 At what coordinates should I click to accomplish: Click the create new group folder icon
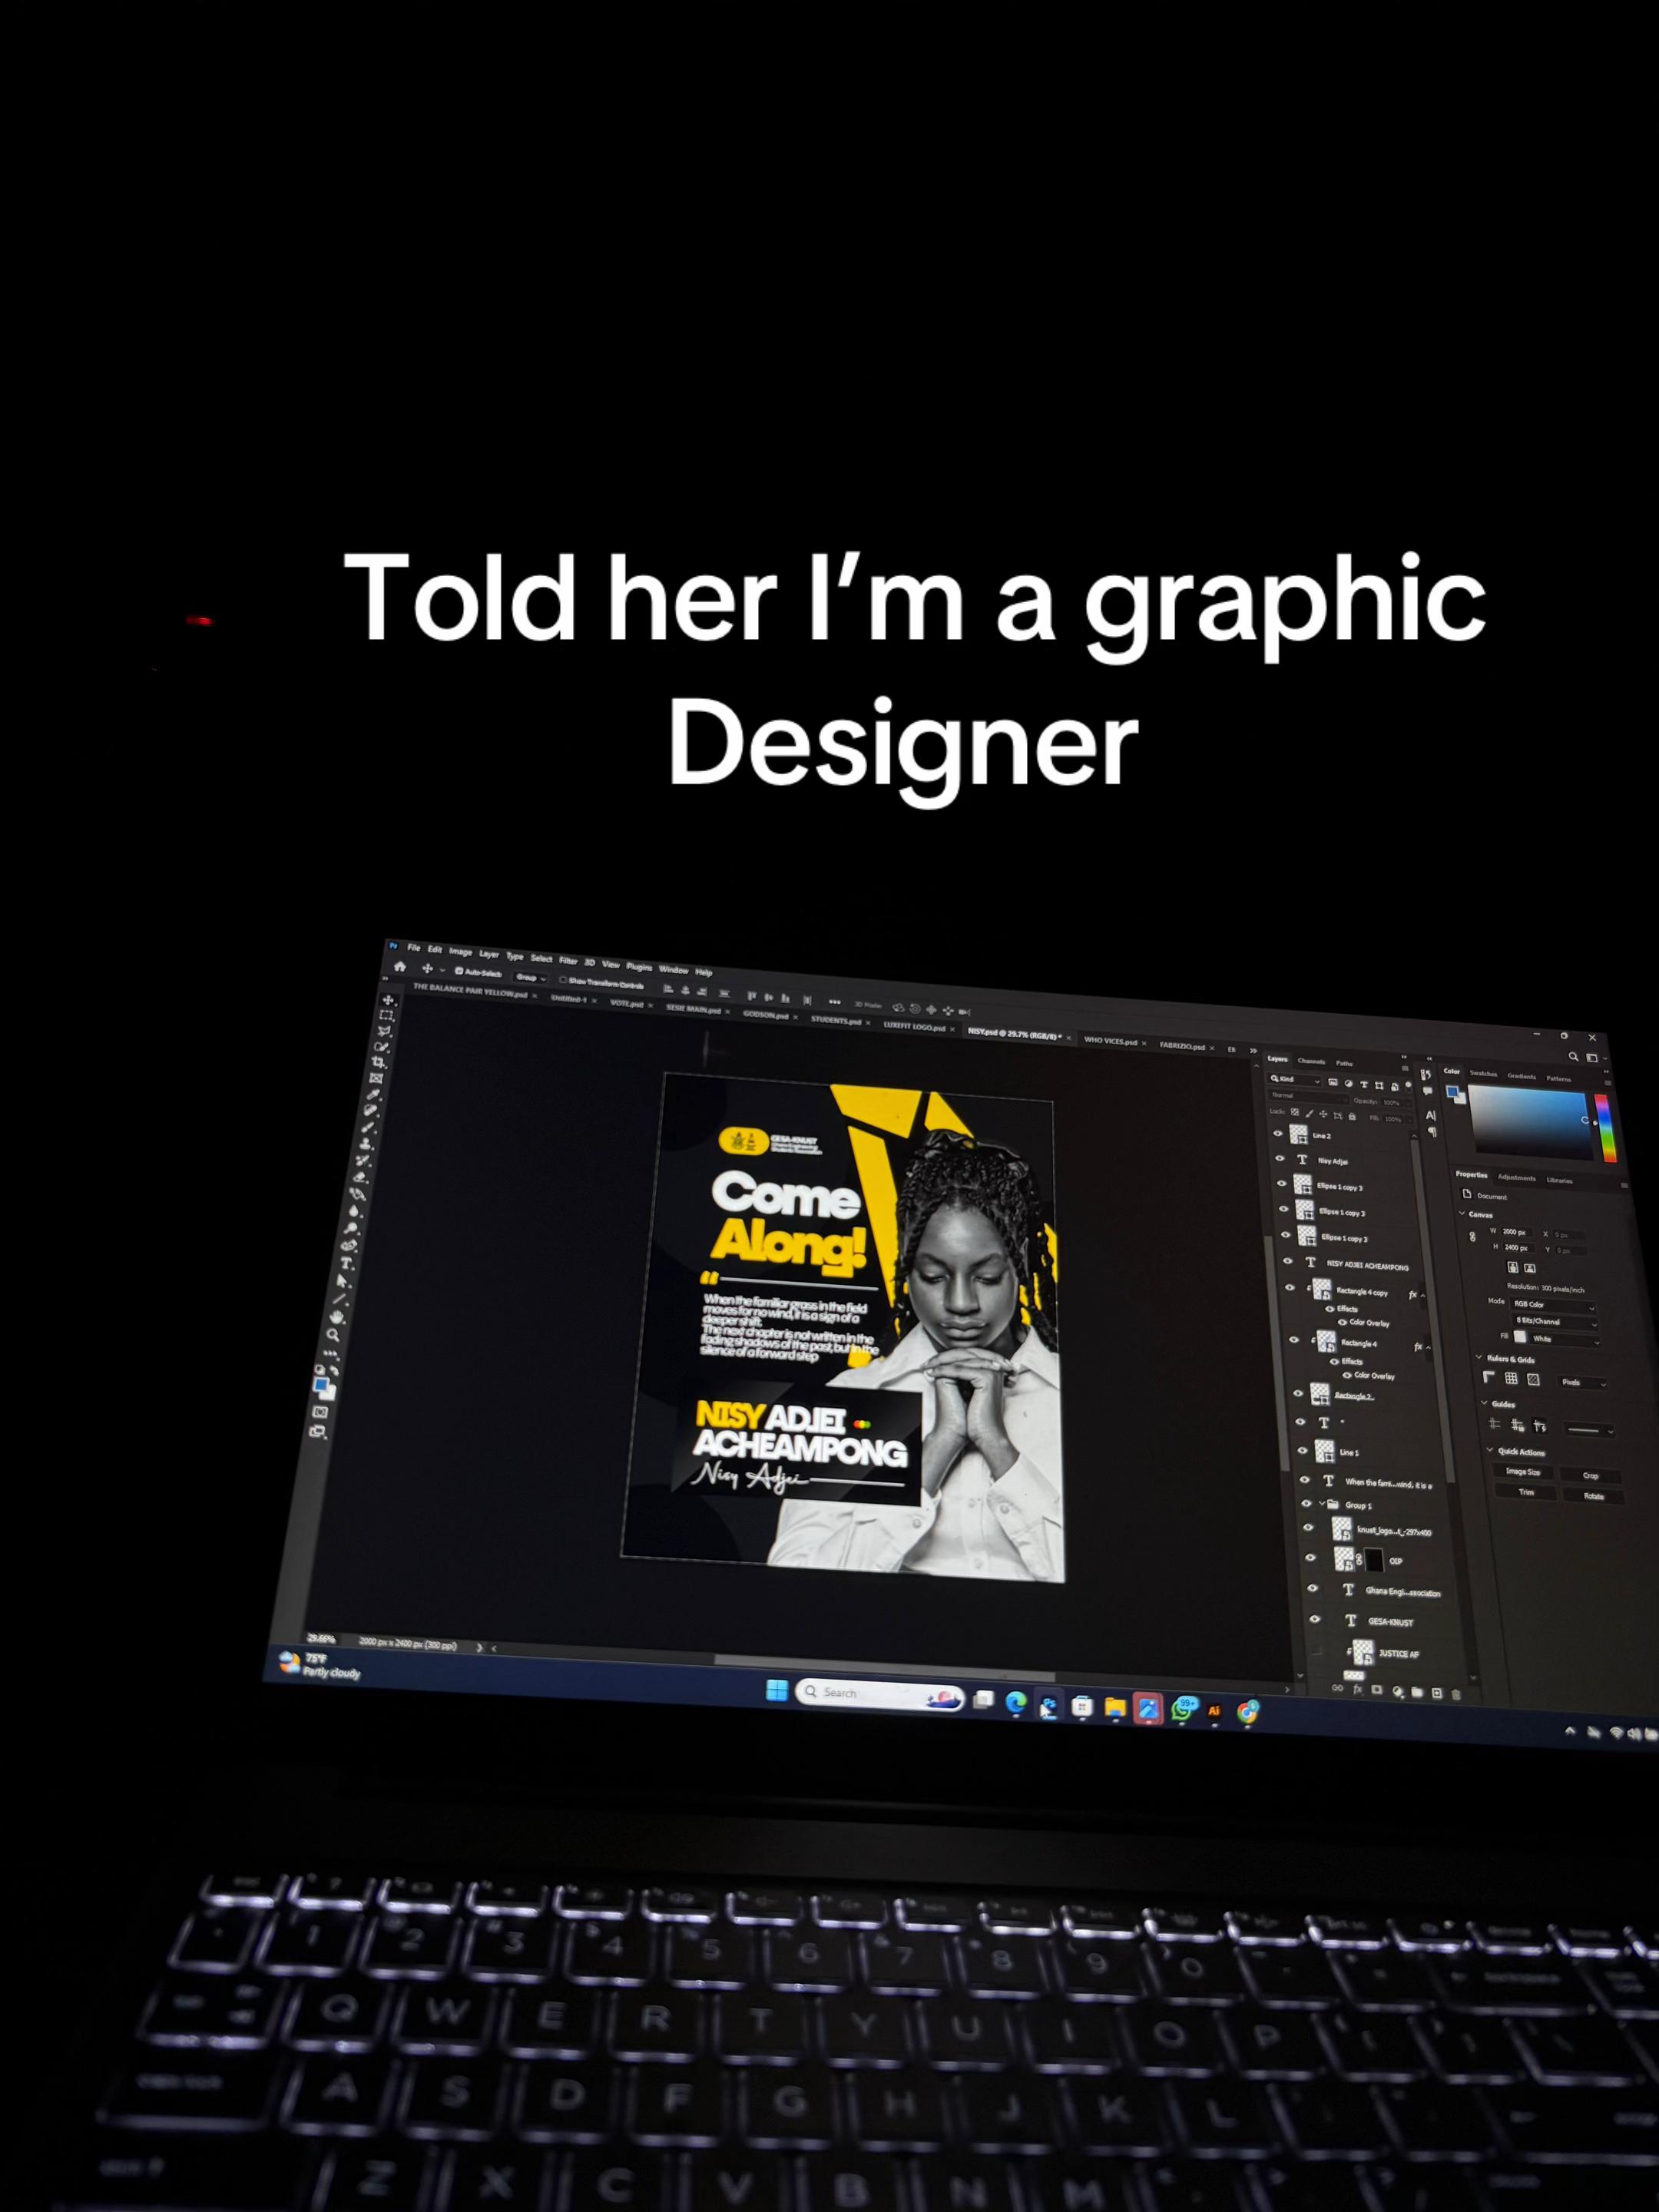(x=1416, y=1693)
